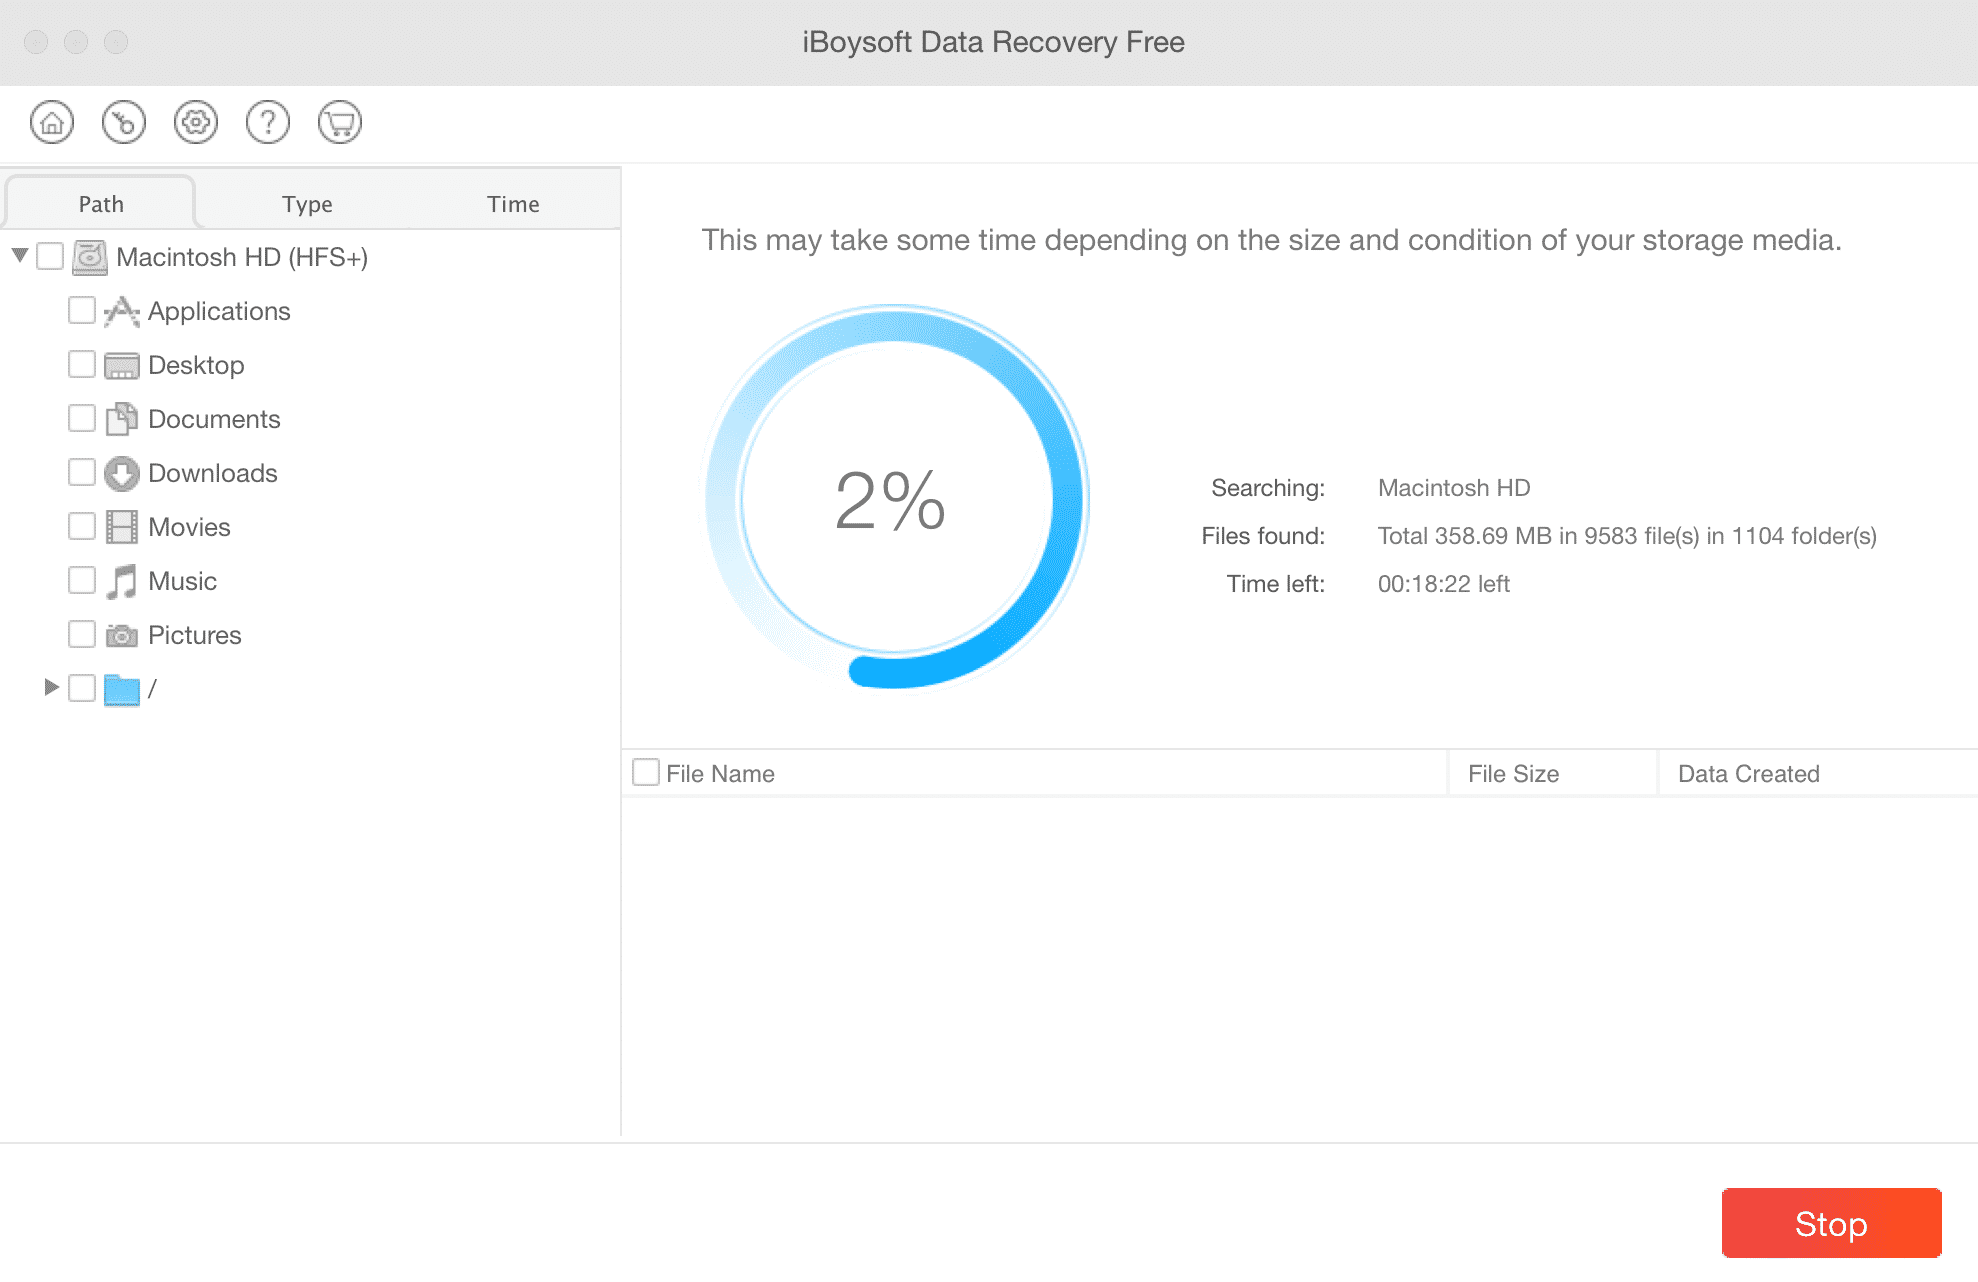Tick the Pictures folder checkbox

82,634
